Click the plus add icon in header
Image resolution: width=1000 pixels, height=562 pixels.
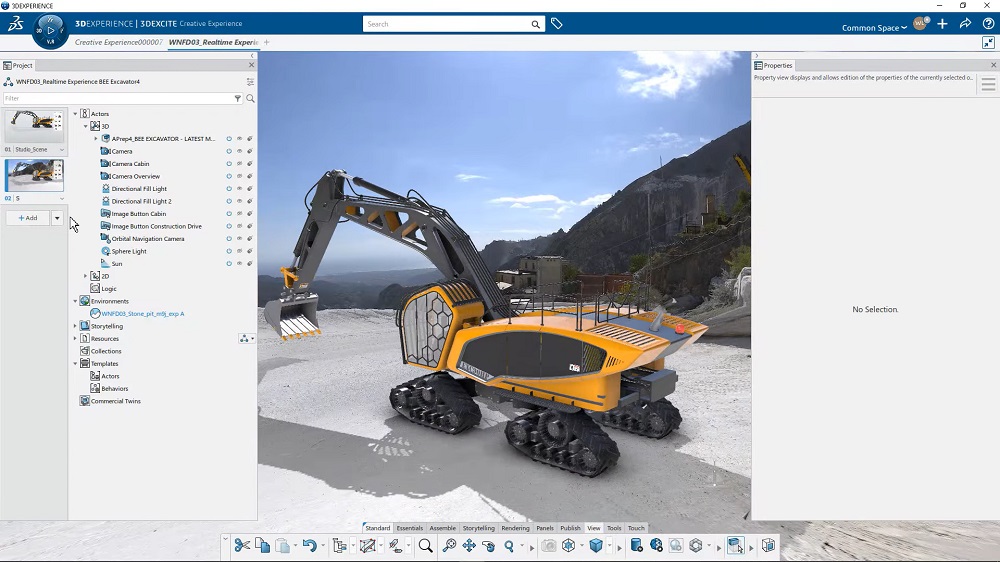942,24
